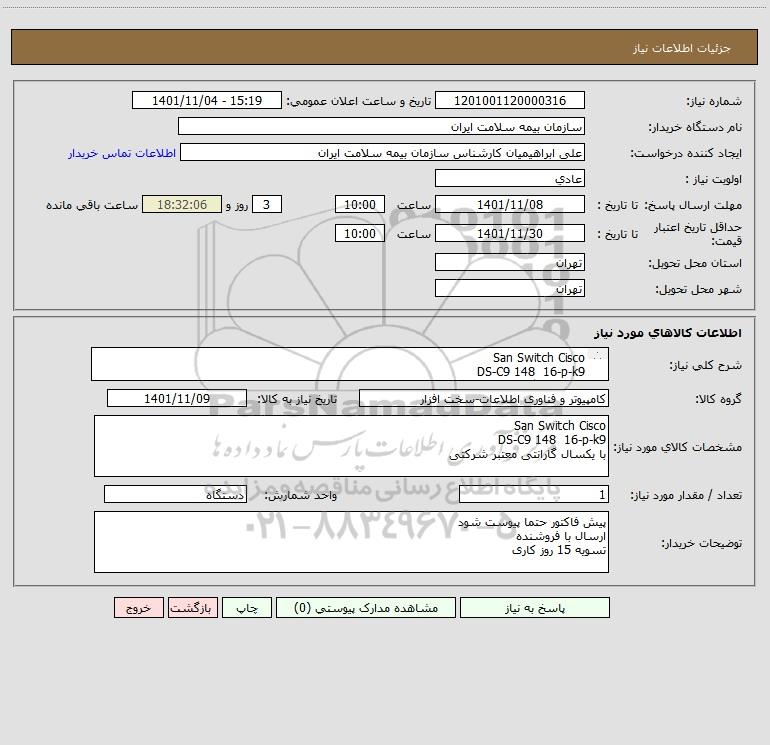Click buyer notes text area
This screenshot has height=745, width=770.
pos(351,542)
